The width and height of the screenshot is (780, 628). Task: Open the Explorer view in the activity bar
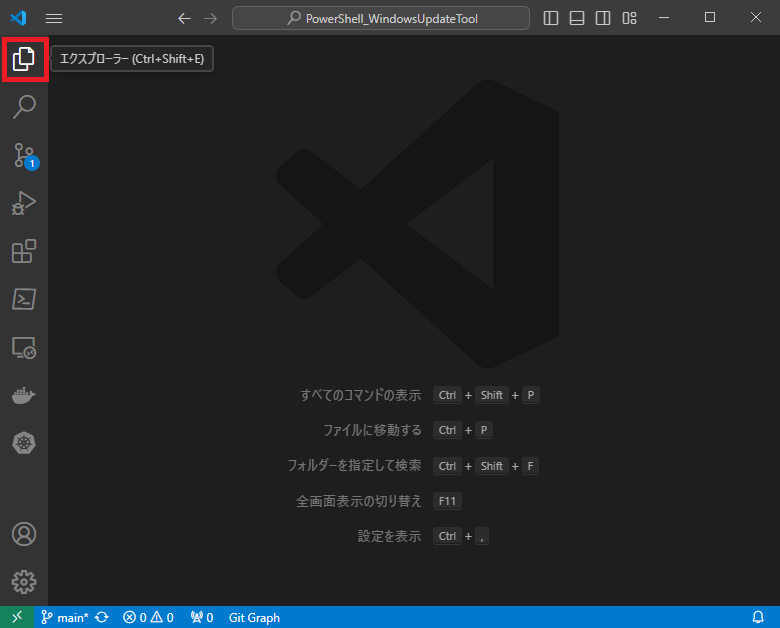click(x=24, y=59)
